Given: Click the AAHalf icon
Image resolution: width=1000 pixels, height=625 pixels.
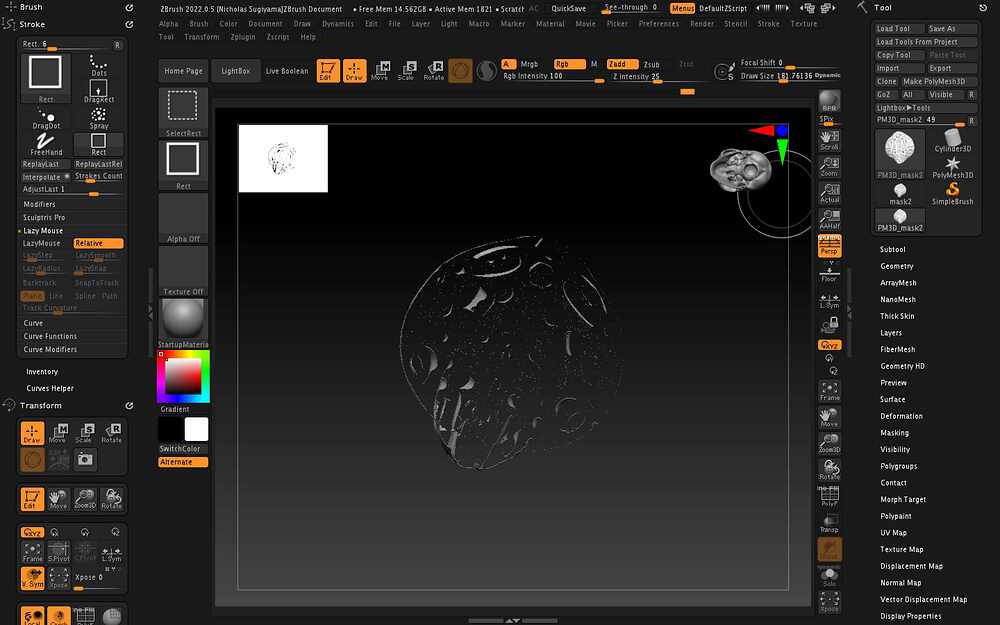Looking at the screenshot, I should click(829, 219).
